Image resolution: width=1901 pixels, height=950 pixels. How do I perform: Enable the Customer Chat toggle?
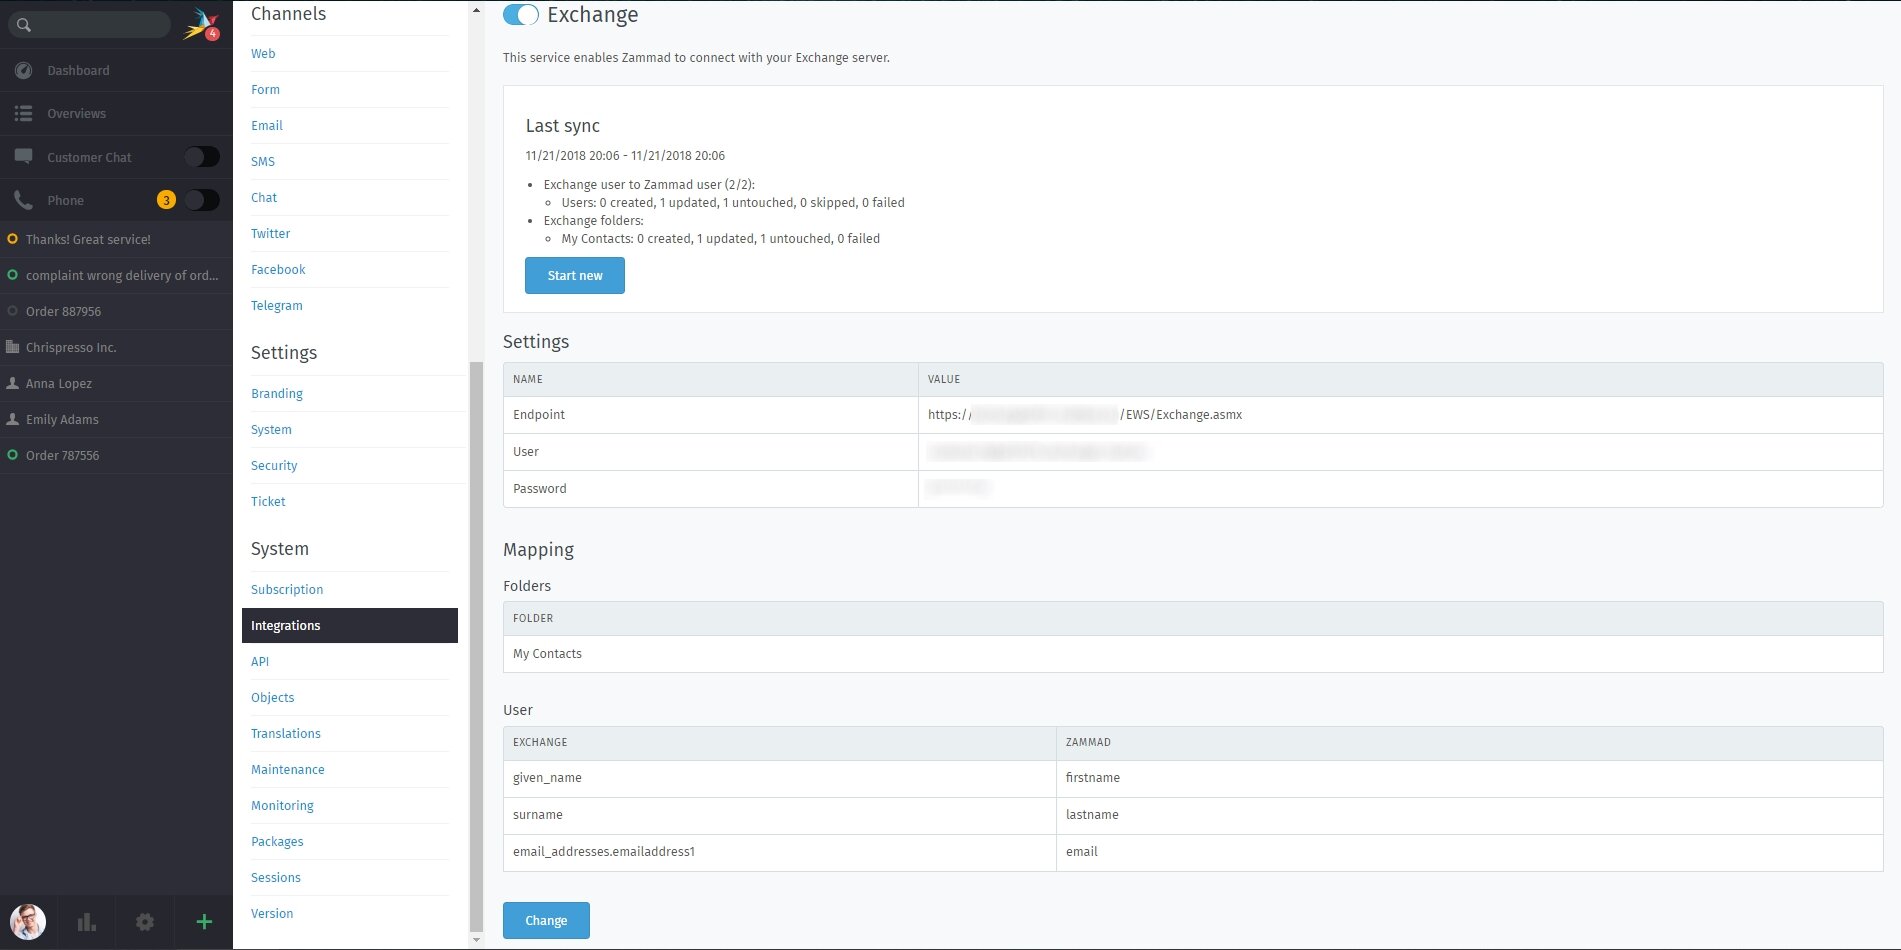point(201,157)
